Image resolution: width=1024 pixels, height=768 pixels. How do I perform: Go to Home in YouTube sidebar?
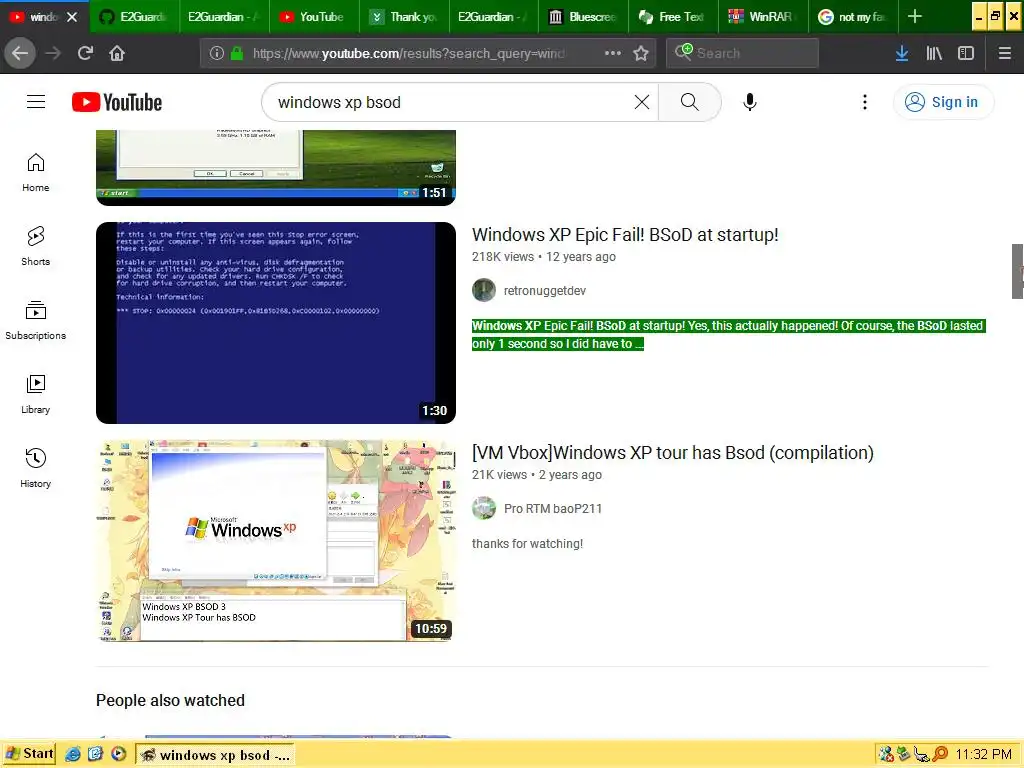point(36,172)
